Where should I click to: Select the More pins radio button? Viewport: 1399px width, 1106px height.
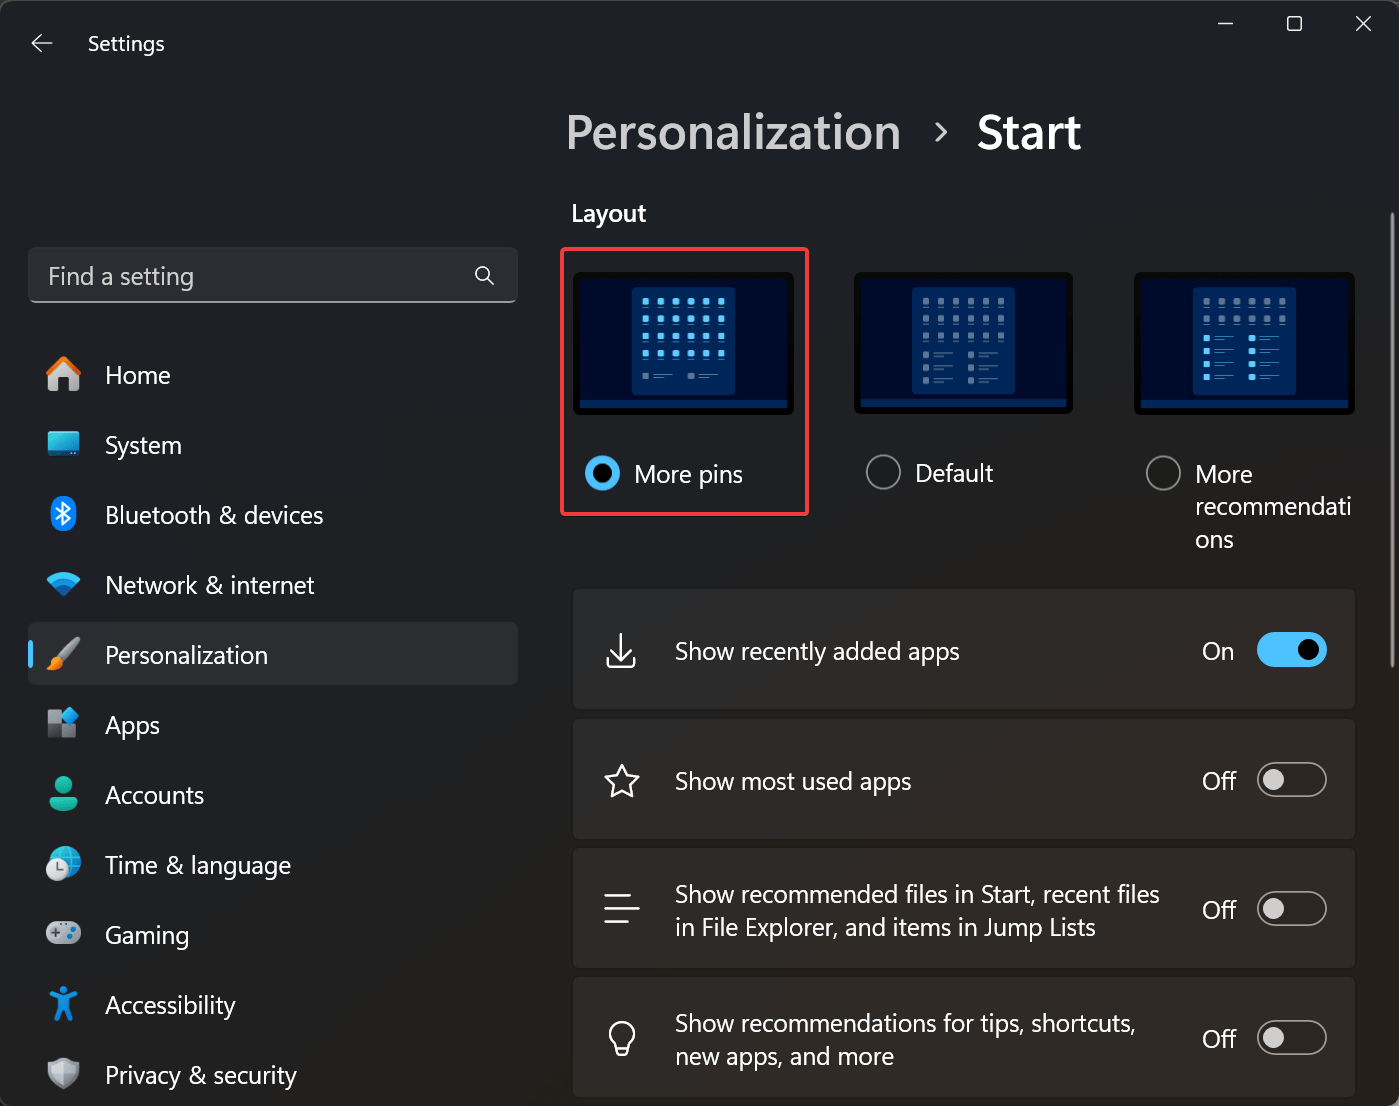click(x=602, y=473)
